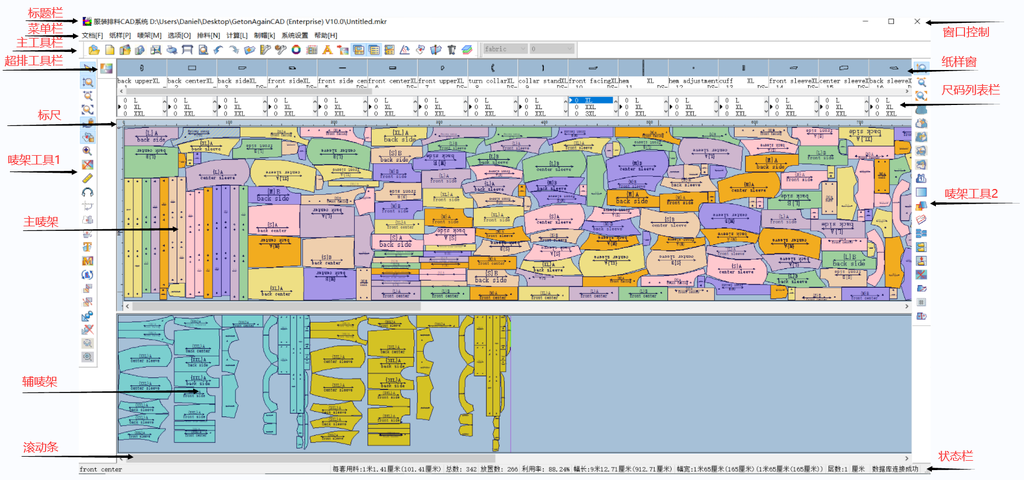Click the headphones-shaped icon in left toolbar

click(88, 192)
